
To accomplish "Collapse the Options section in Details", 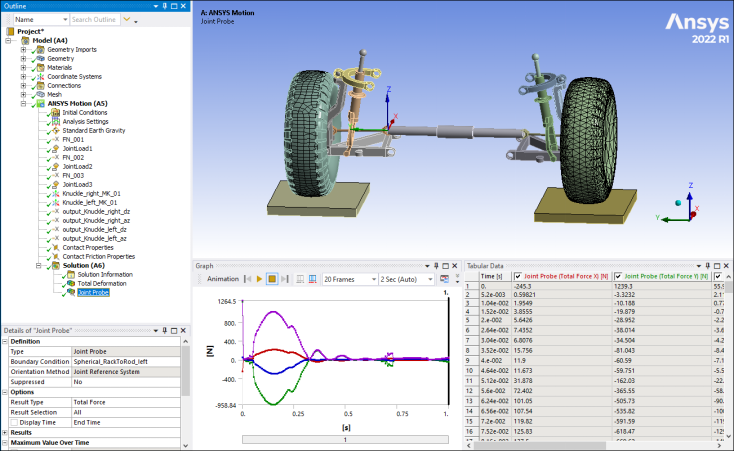I will click(x=5, y=392).
